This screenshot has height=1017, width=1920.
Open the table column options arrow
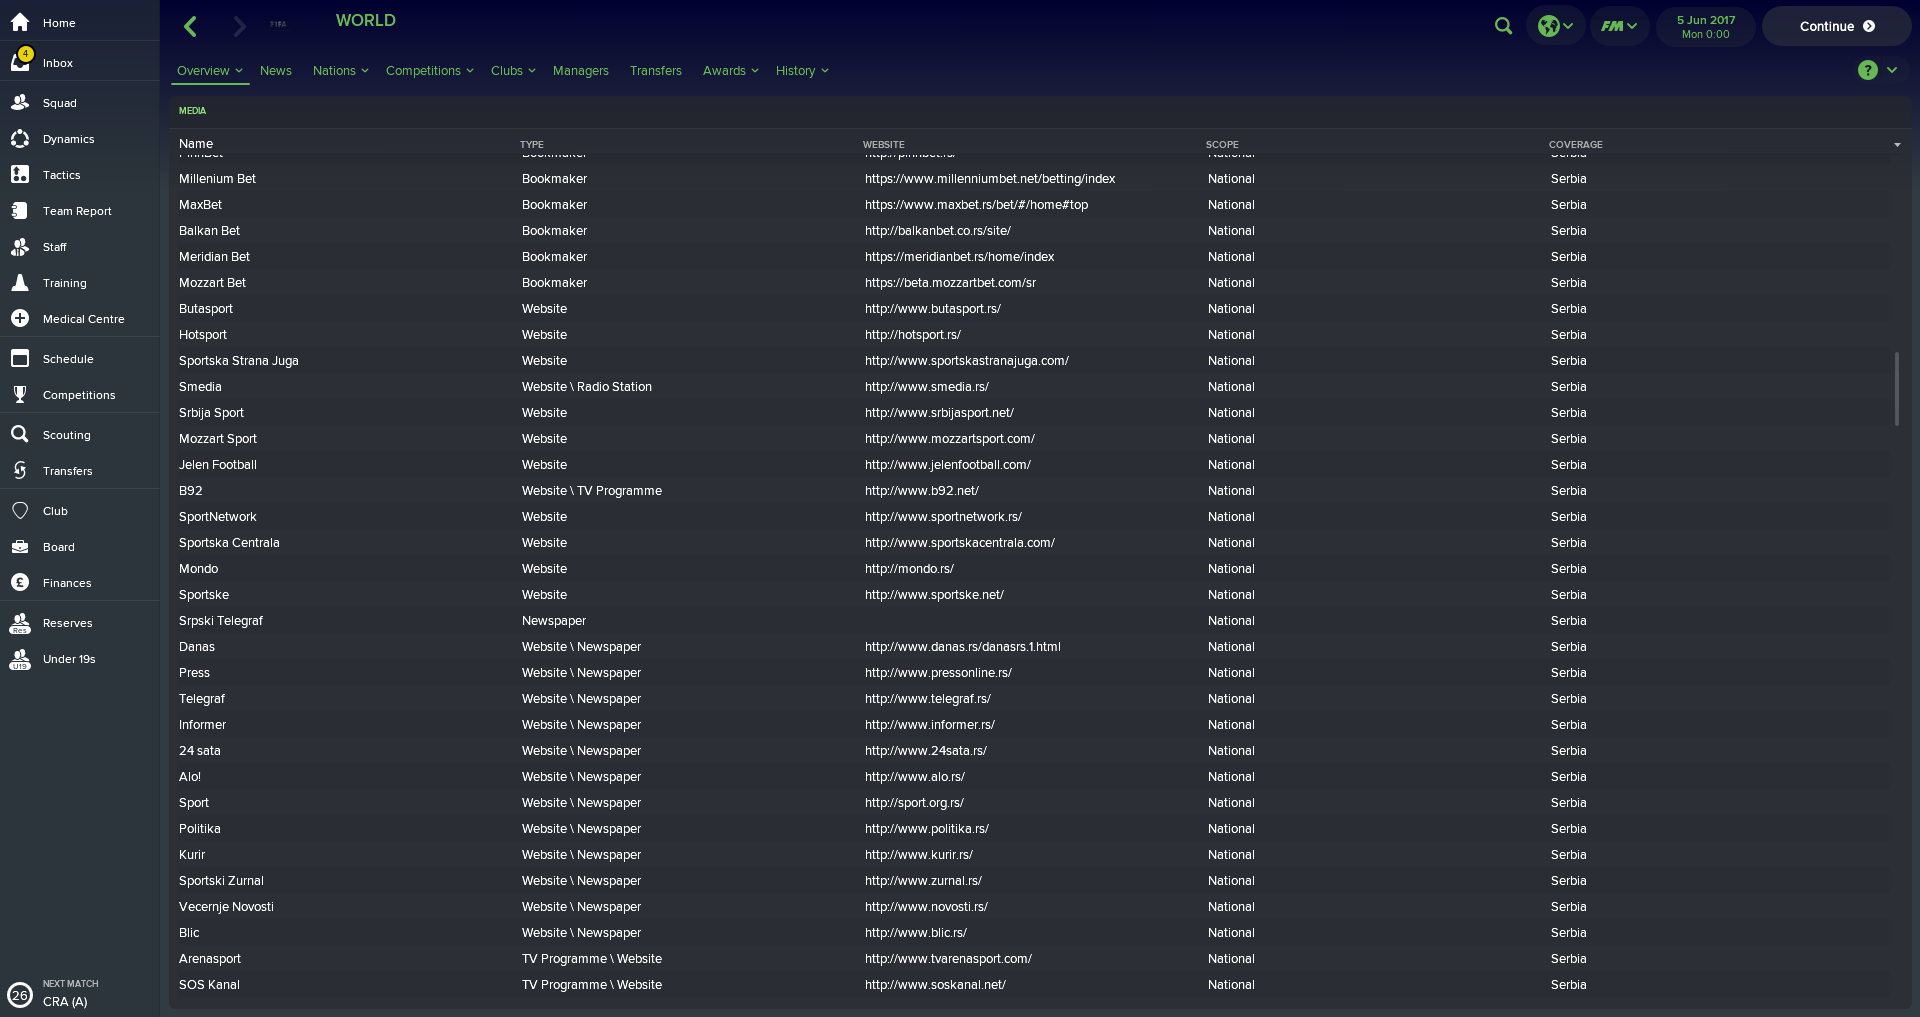(1897, 145)
